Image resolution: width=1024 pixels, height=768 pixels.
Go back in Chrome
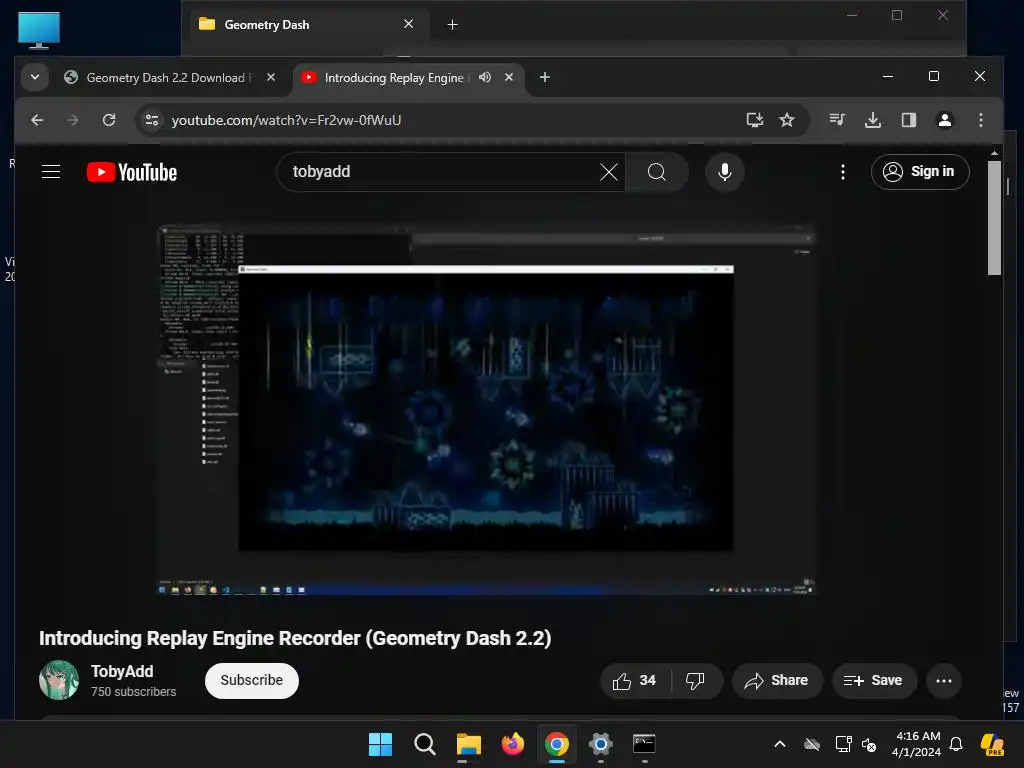click(x=37, y=120)
